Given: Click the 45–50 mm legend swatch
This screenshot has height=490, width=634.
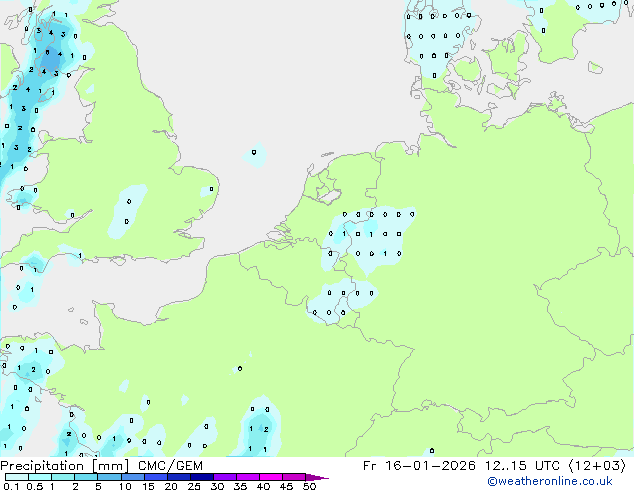Looking at the screenshot, I should click(294, 477).
